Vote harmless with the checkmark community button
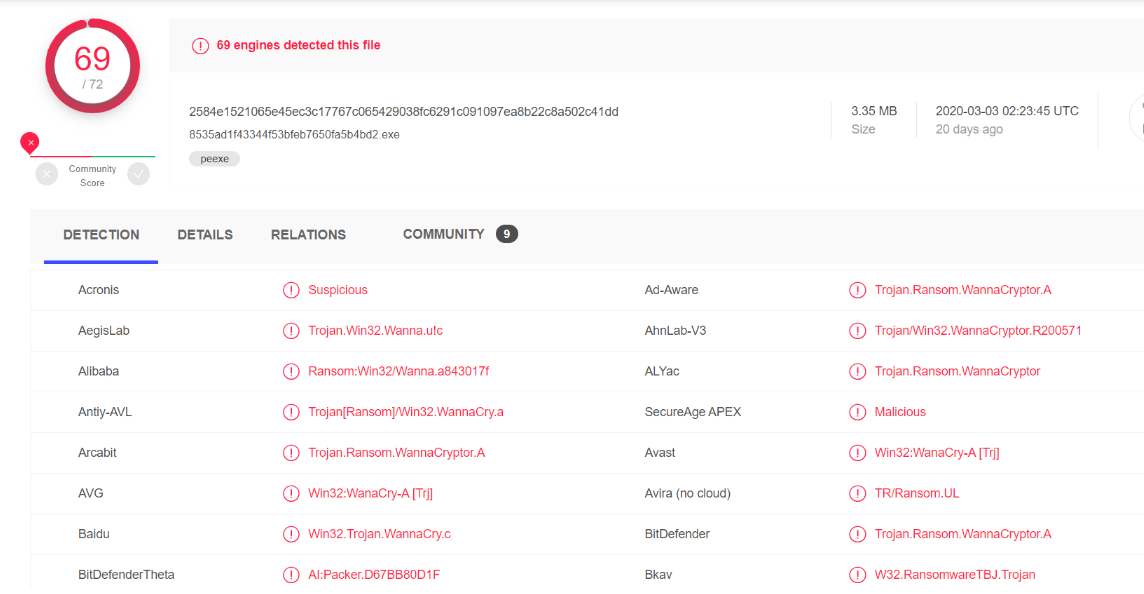 138,175
